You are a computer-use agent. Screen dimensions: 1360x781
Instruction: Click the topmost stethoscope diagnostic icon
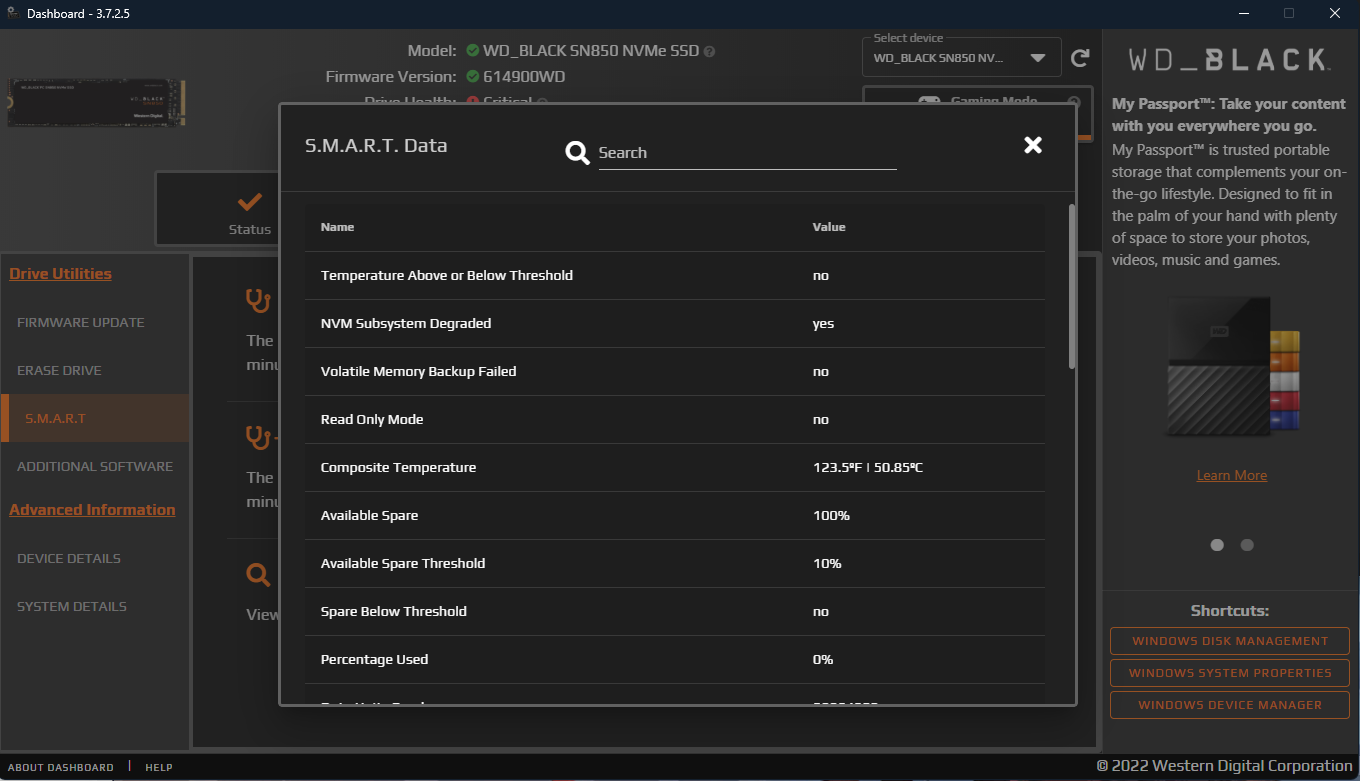coord(258,299)
